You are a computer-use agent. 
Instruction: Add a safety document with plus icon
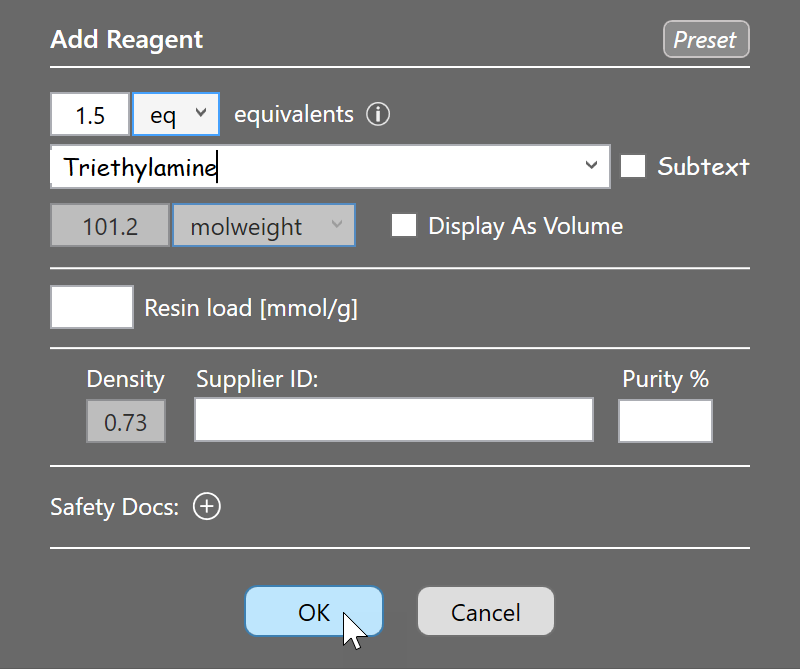click(207, 507)
